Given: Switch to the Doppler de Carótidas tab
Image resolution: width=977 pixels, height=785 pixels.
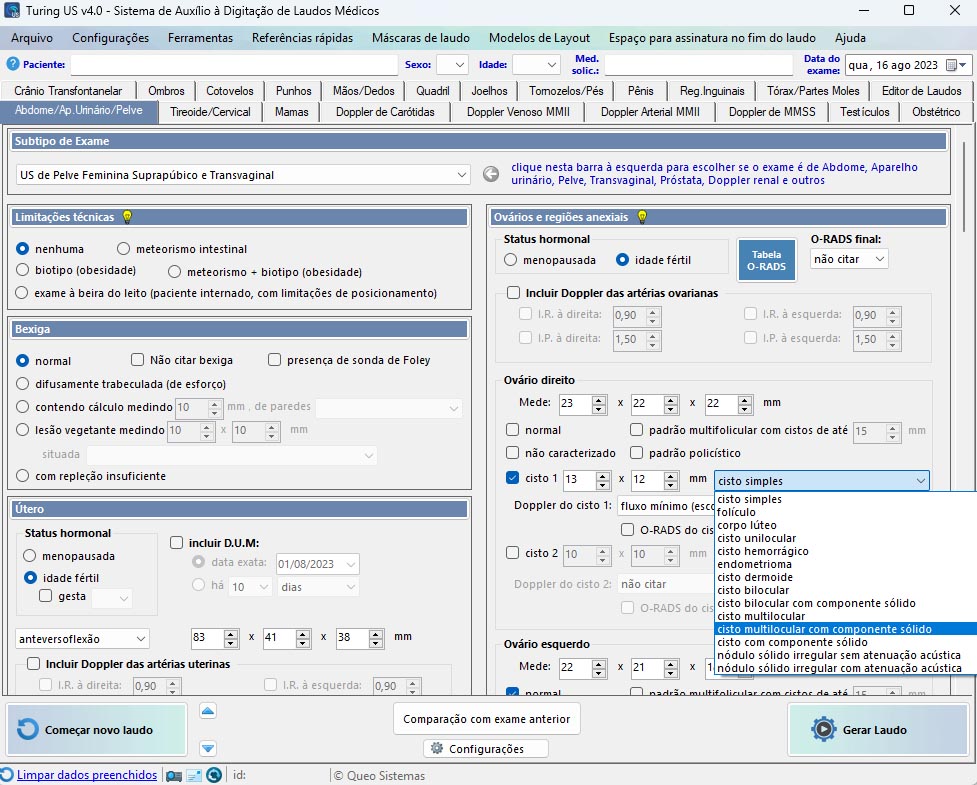Looking at the screenshot, I should 387,112.
